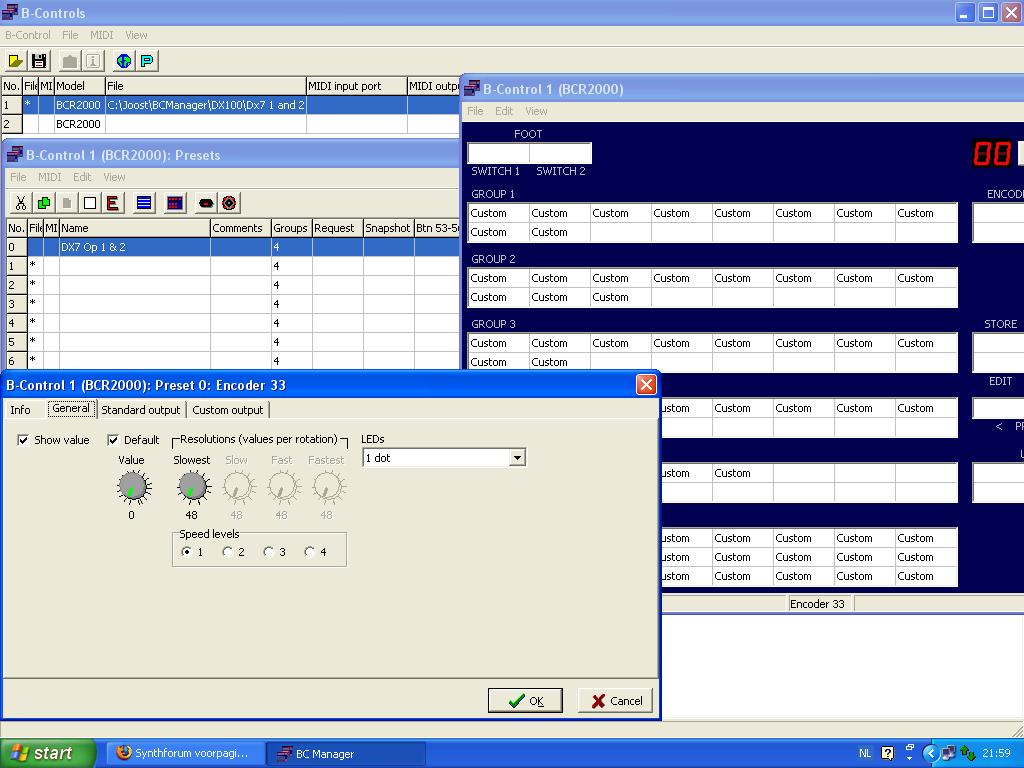
Task: Click the green copy icon in Presets toolbar
Action: tap(44, 203)
